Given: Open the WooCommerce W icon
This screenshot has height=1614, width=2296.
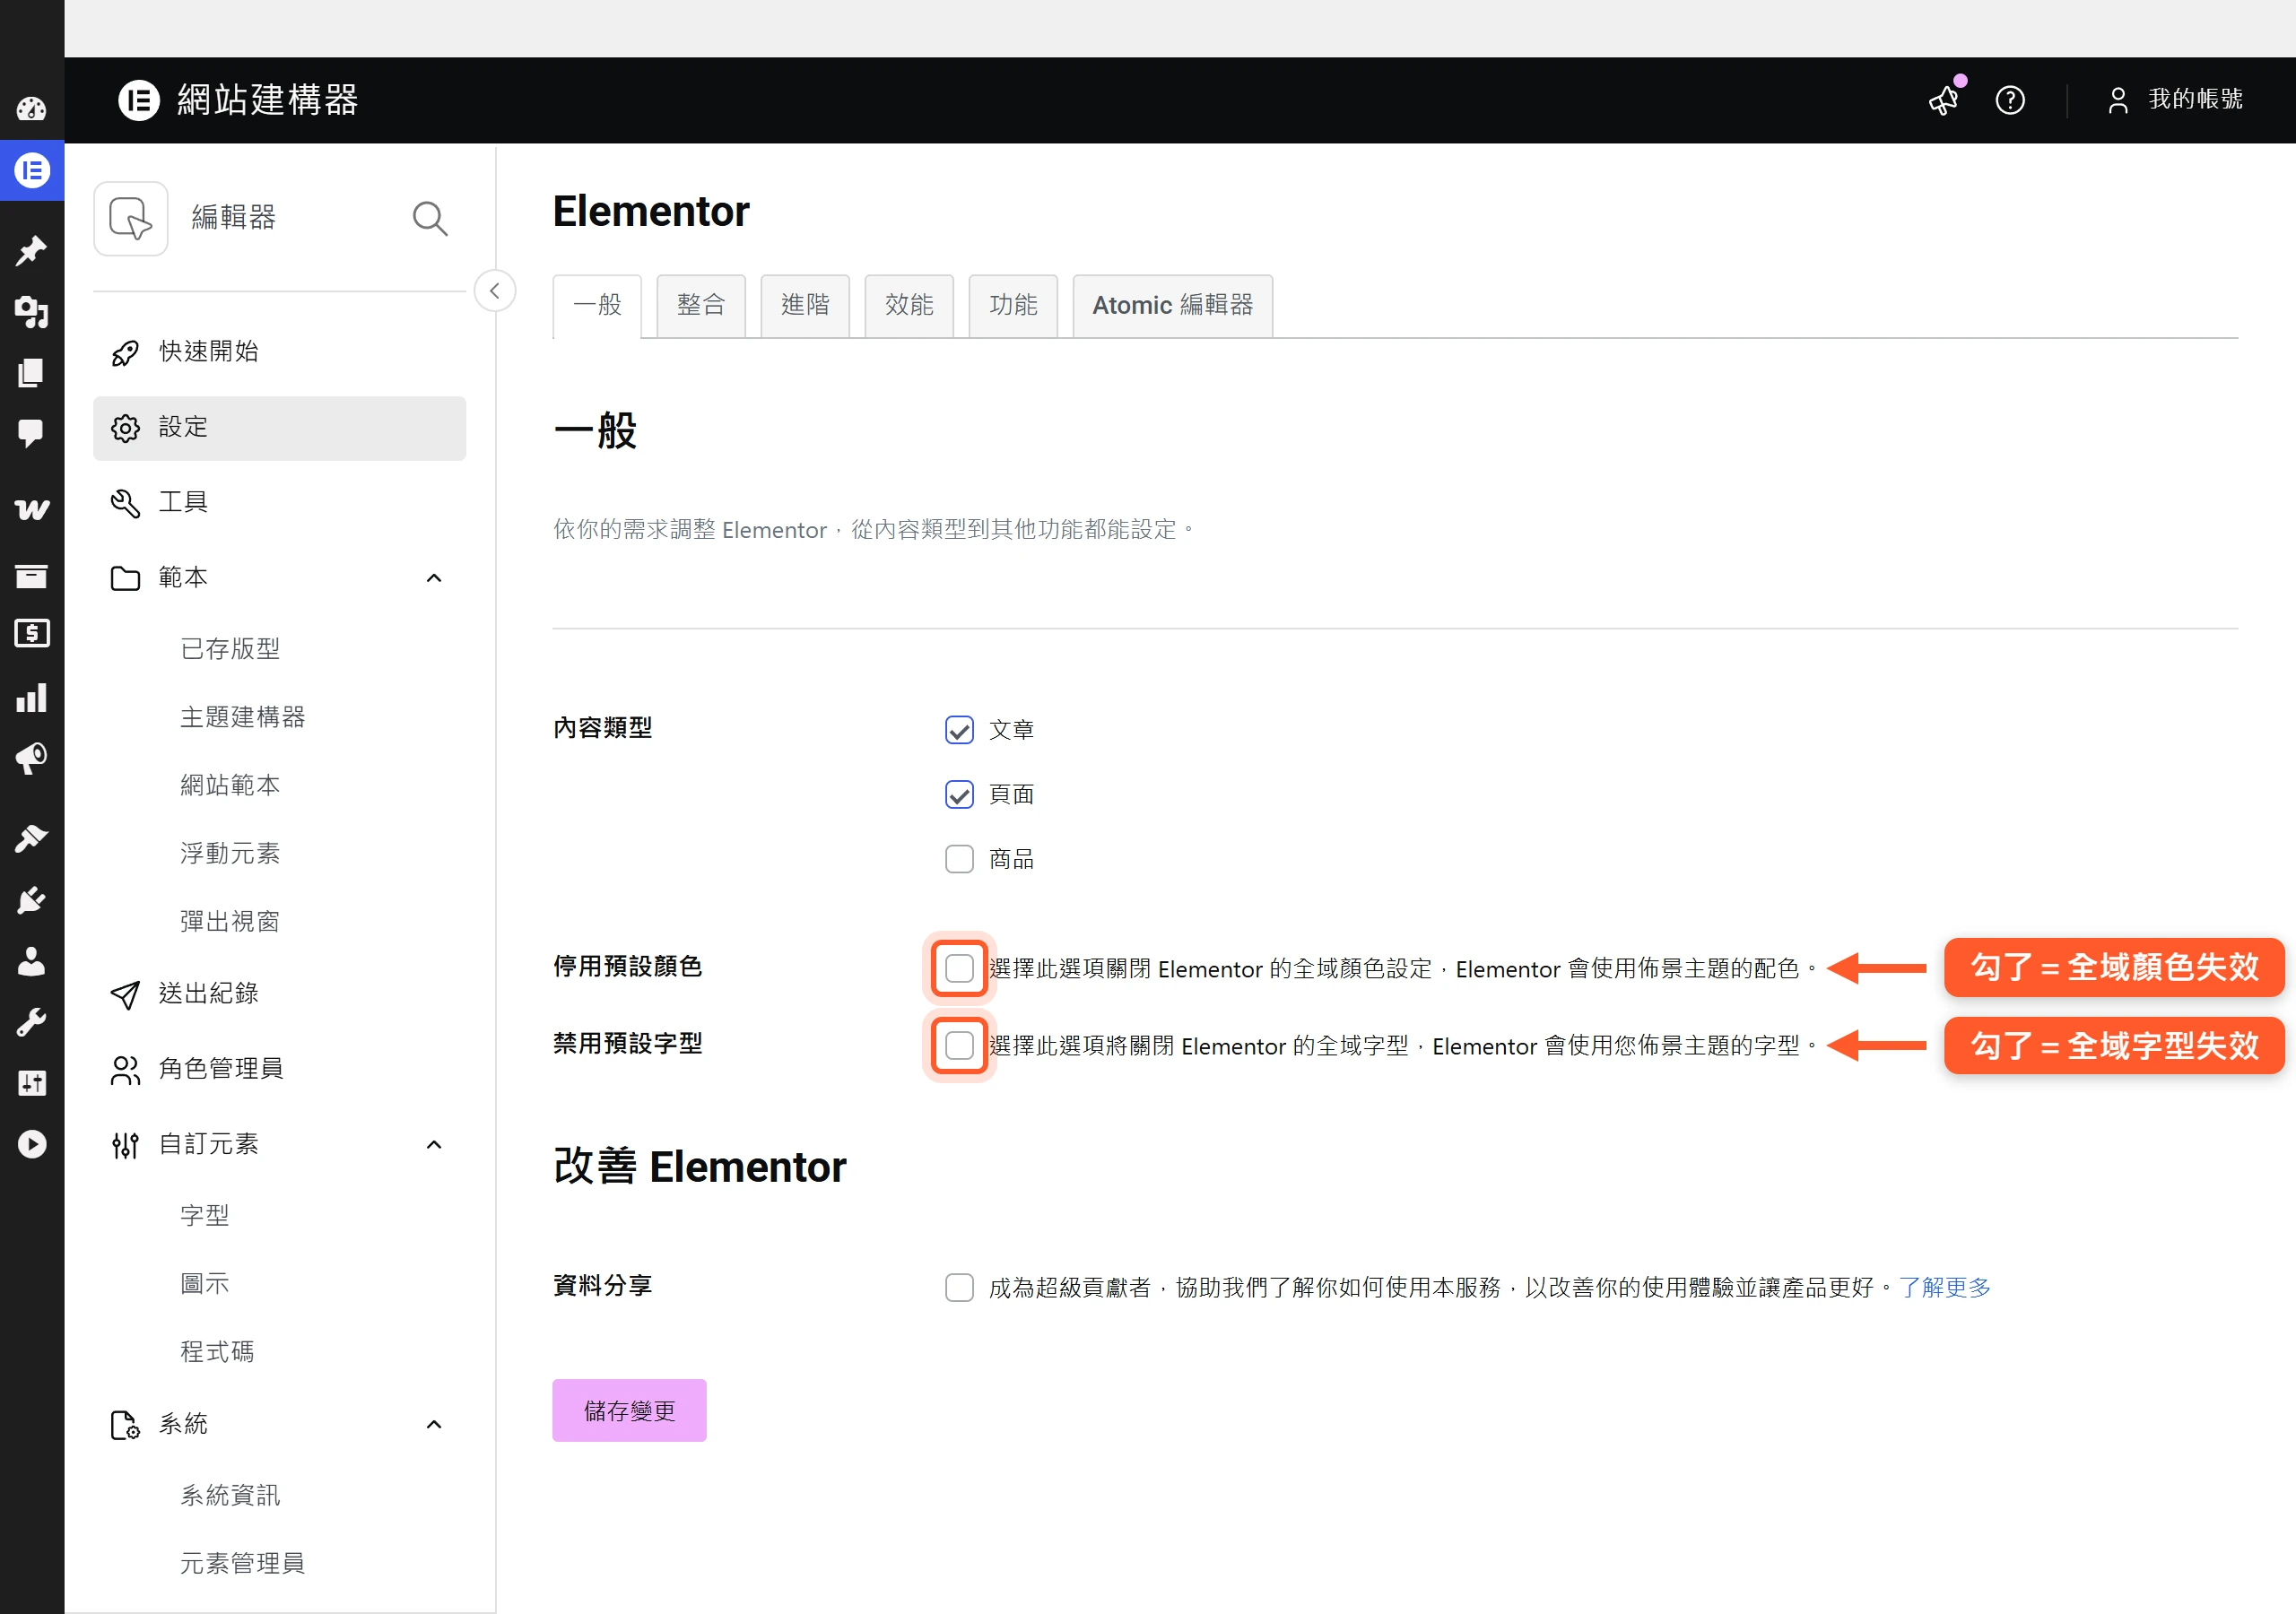Looking at the screenshot, I should pyautogui.click(x=31, y=509).
